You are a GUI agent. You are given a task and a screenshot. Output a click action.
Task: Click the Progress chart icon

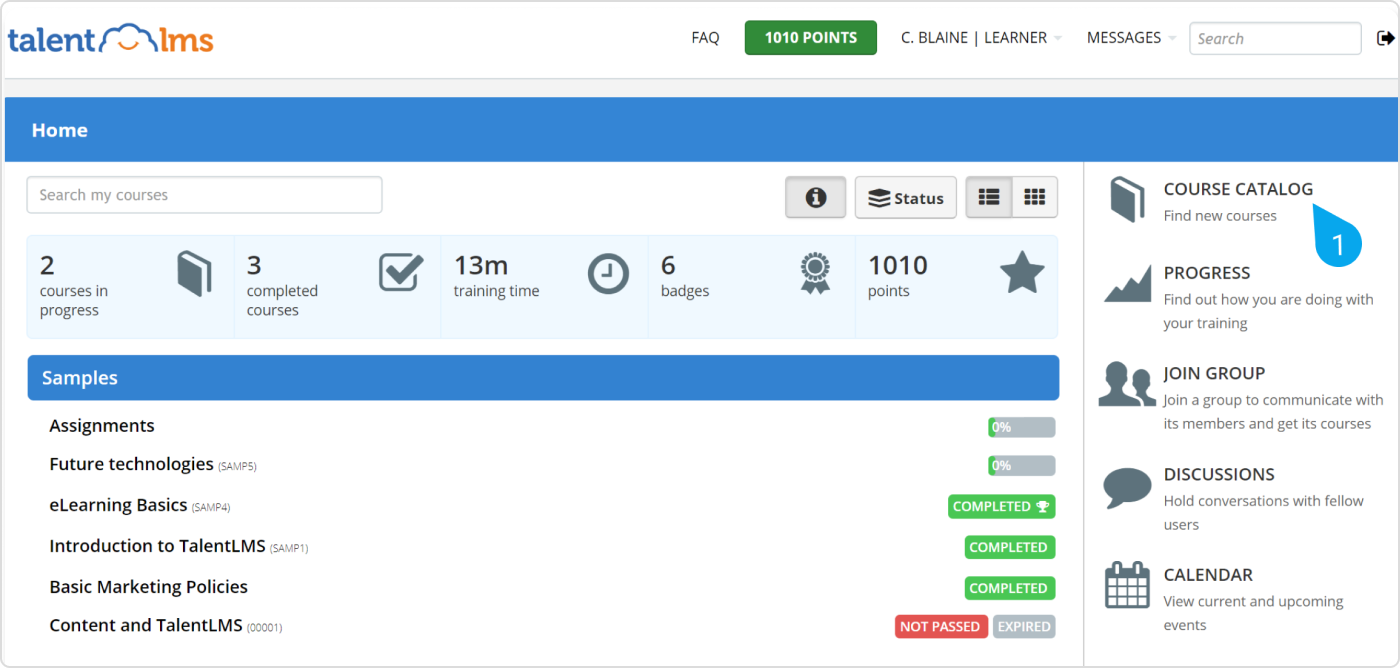pos(1128,284)
